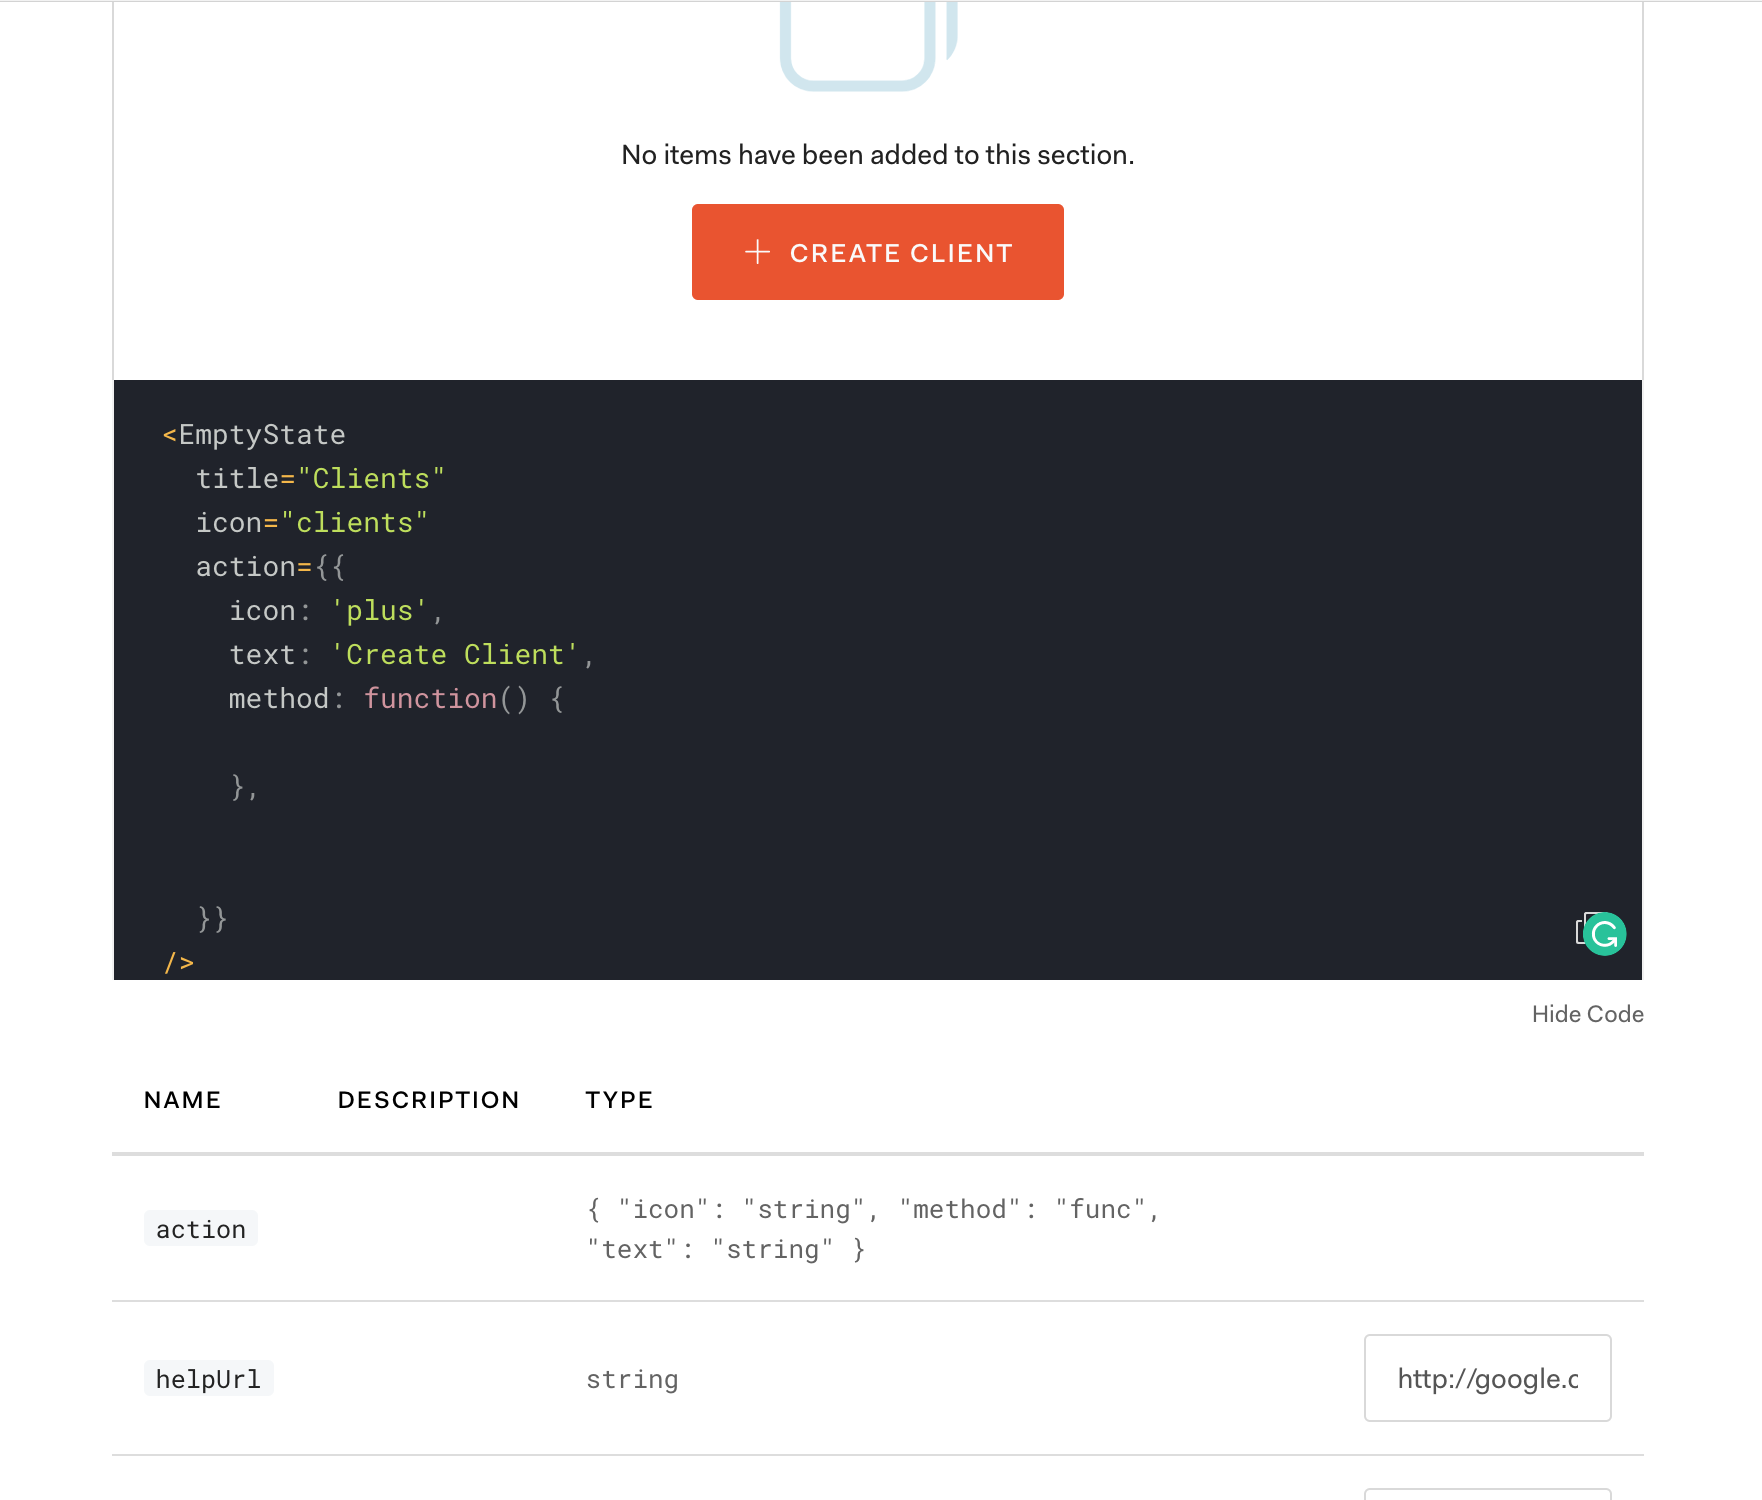1762x1500 pixels.
Task: Select the CREATE CLIENT button
Action: click(877, 252)
